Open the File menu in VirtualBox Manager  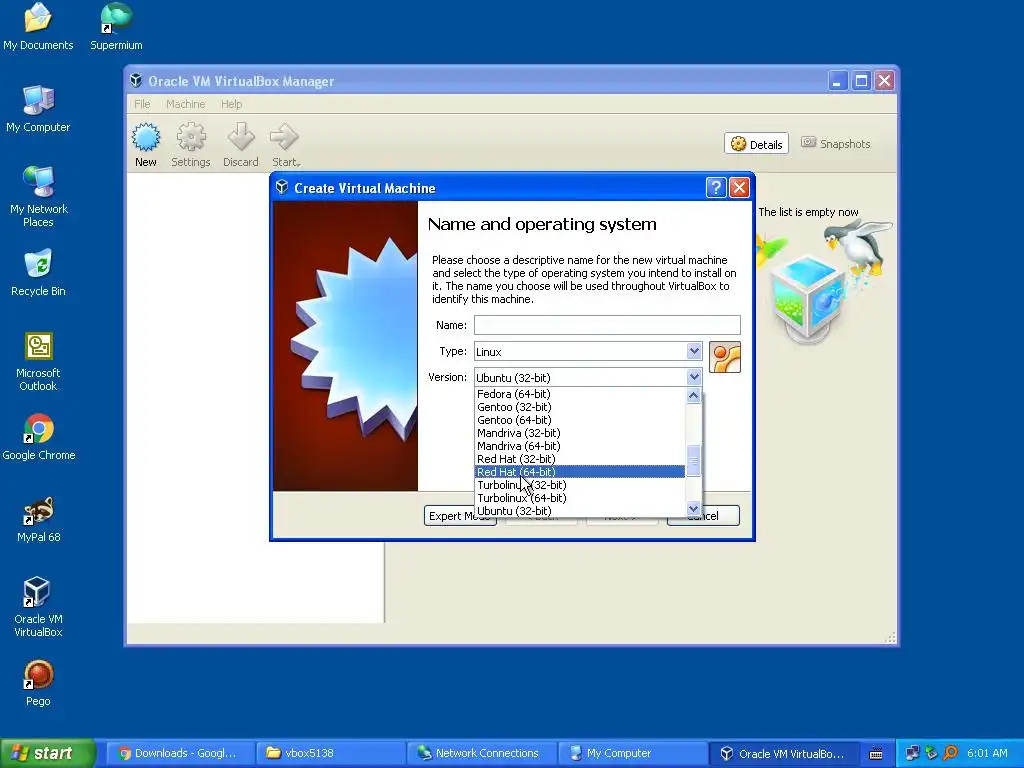pyautogui.click(x=142, y=104)
